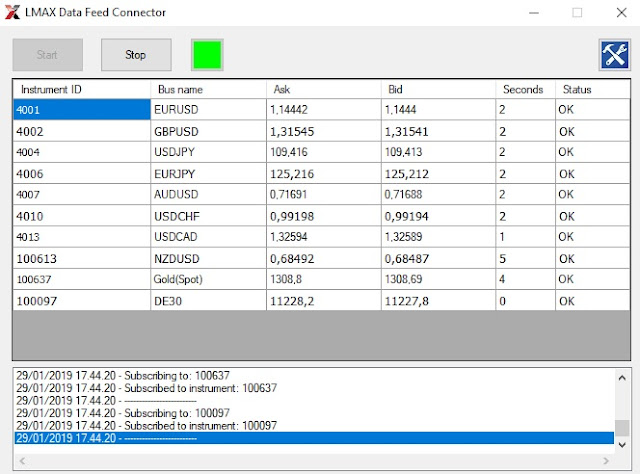Select instrument ID cell 4010

point(82,216)
